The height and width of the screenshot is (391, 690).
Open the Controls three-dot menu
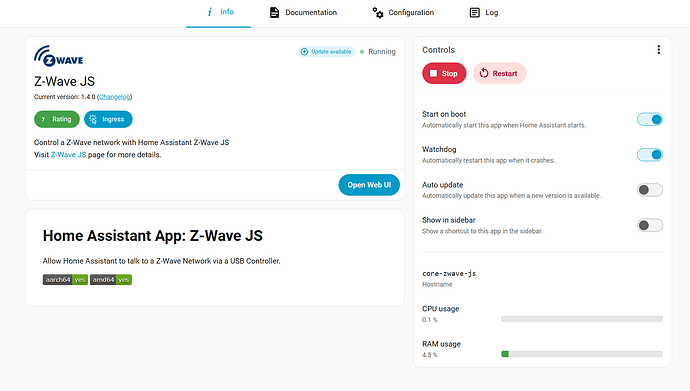point(659,50)
